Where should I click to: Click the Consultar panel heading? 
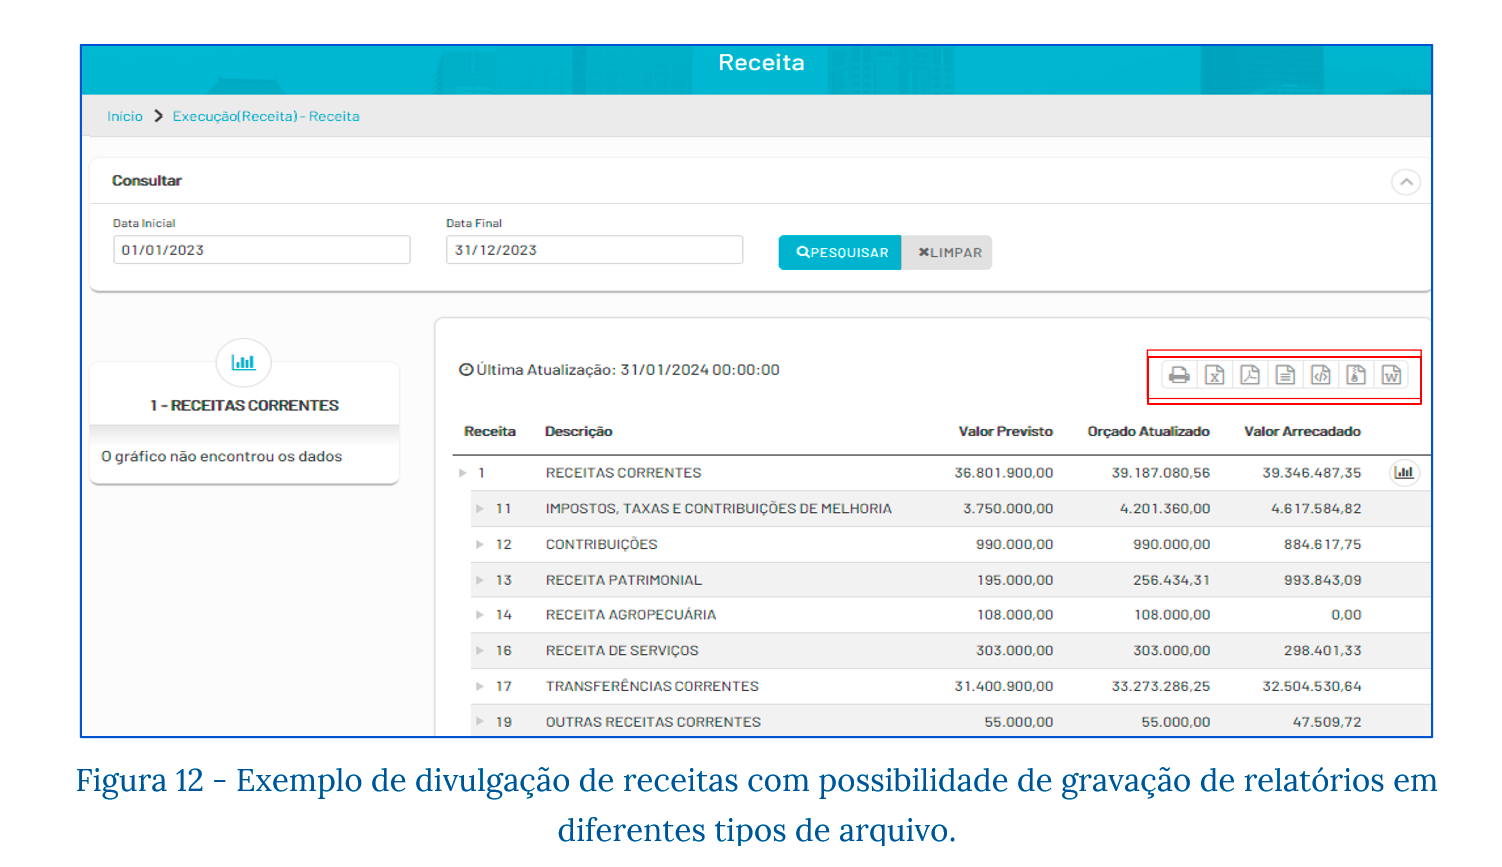pyautogui.click(x=147, y=181)
